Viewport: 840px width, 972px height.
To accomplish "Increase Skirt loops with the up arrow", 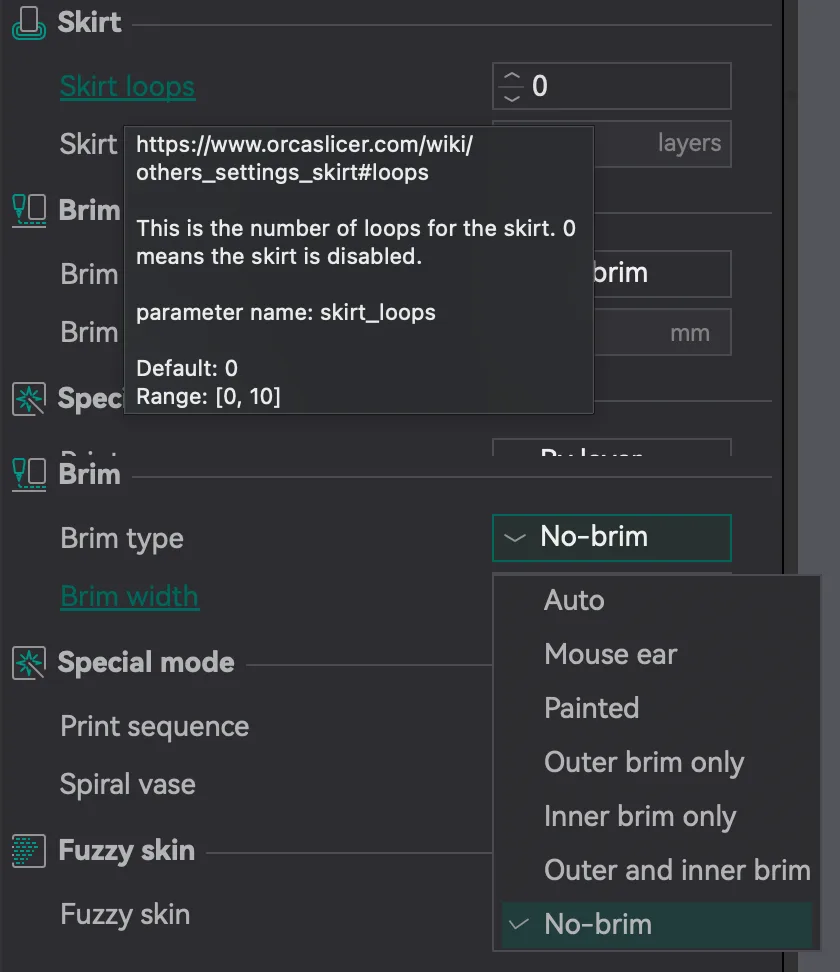I will 512,76.
